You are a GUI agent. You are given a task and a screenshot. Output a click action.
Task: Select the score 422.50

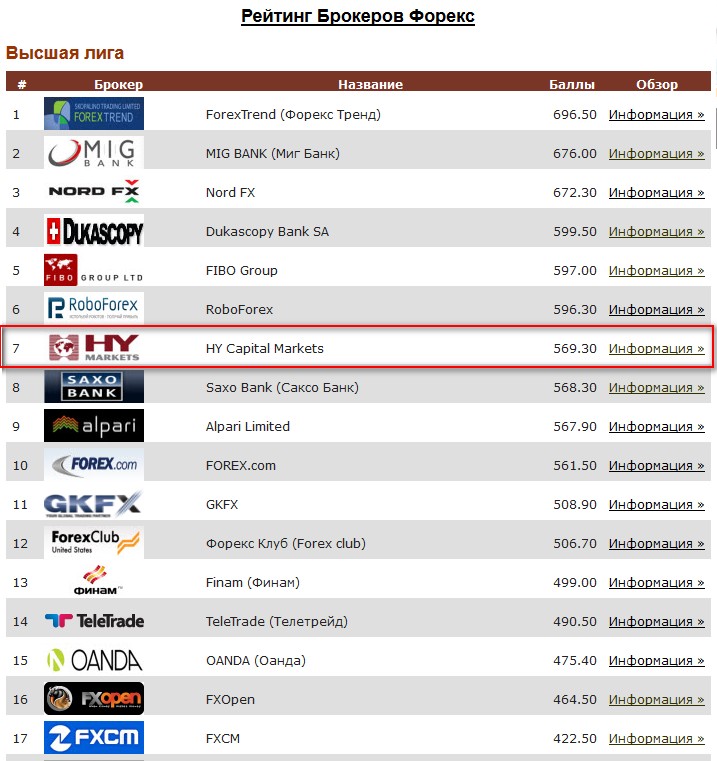[575, 739]
